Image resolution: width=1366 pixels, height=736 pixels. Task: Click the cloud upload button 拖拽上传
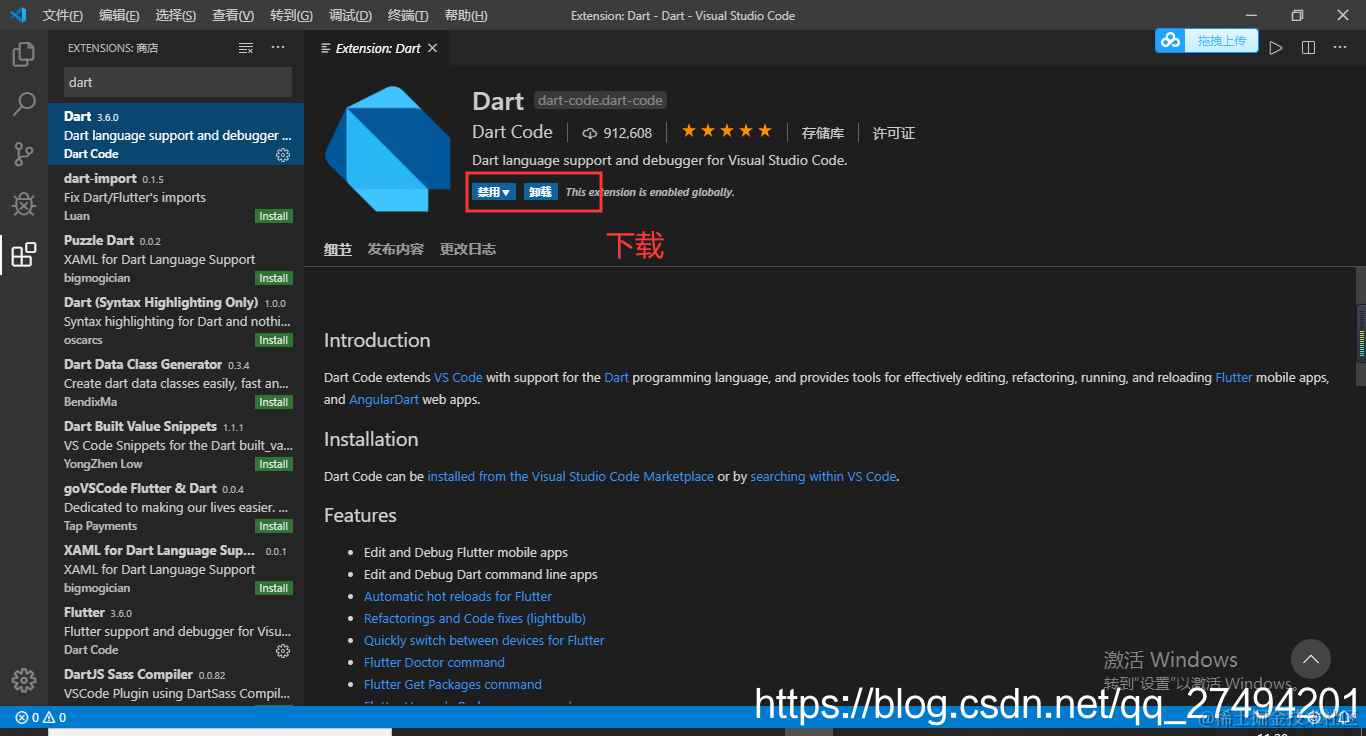tap(1207, 40)
